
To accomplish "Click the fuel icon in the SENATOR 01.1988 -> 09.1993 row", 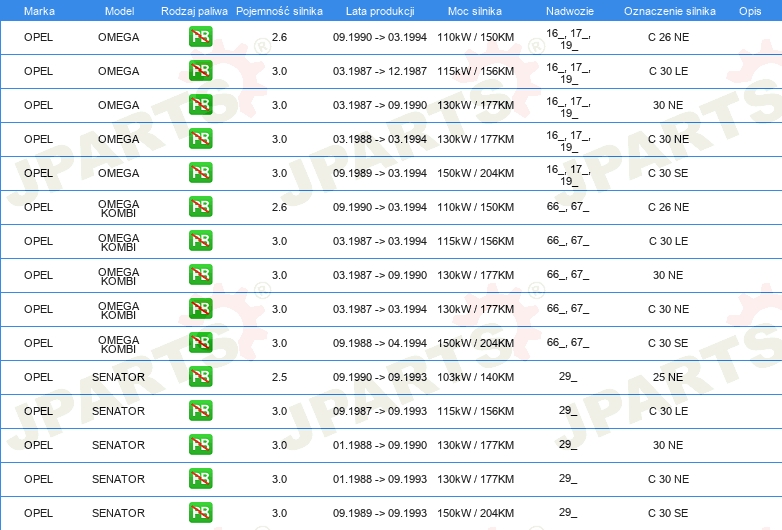I will 200,479.
